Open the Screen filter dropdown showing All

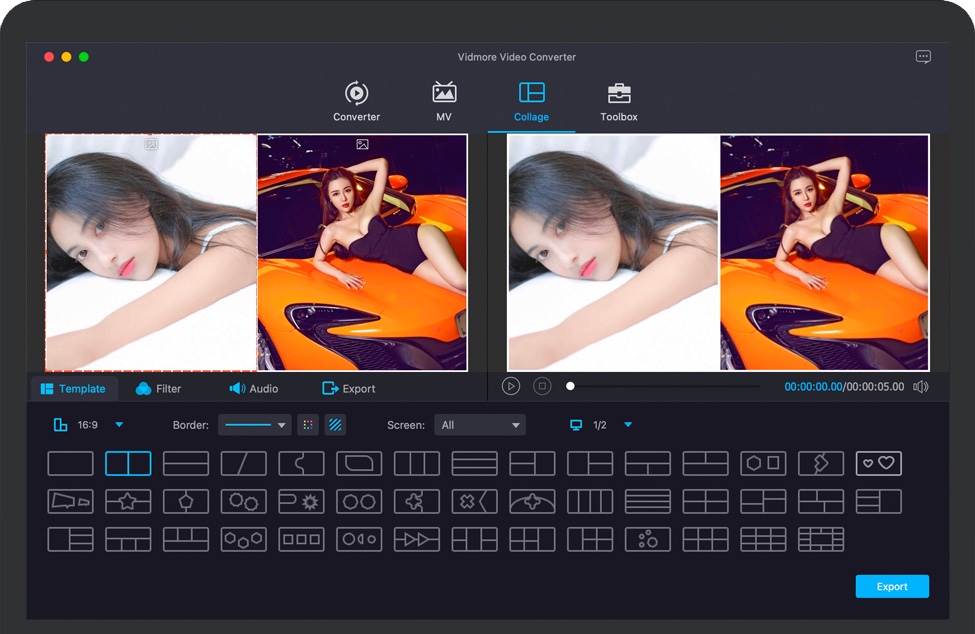pos(480,425)
